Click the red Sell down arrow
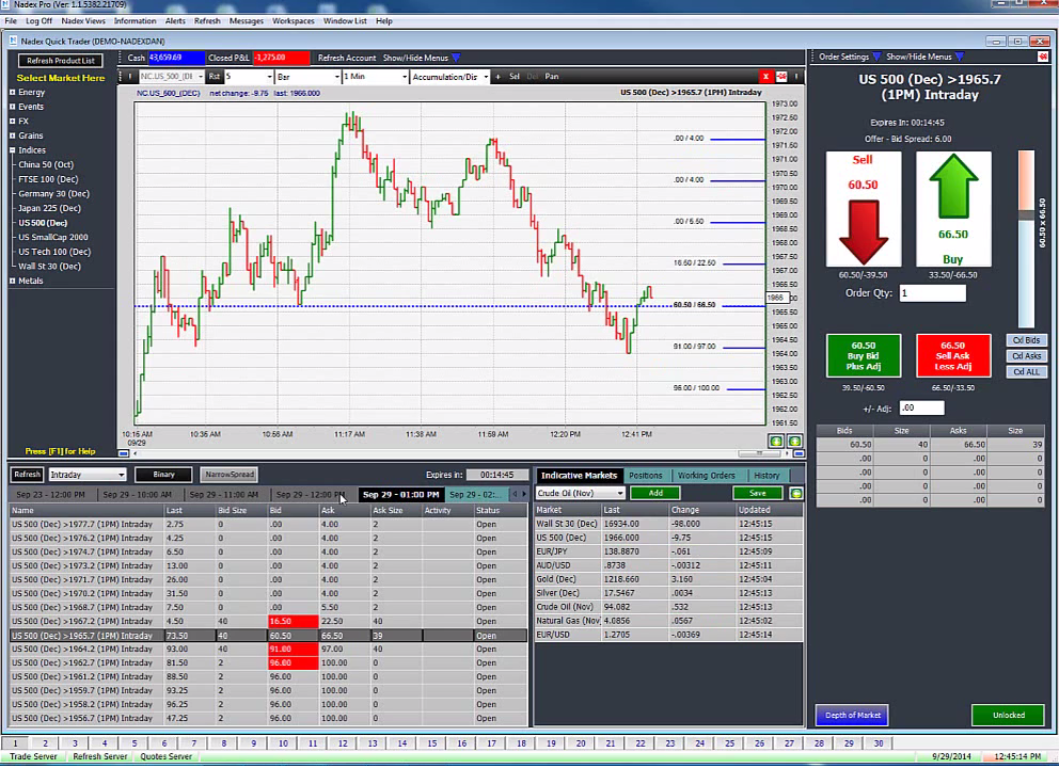 click(x=863, y=230)
